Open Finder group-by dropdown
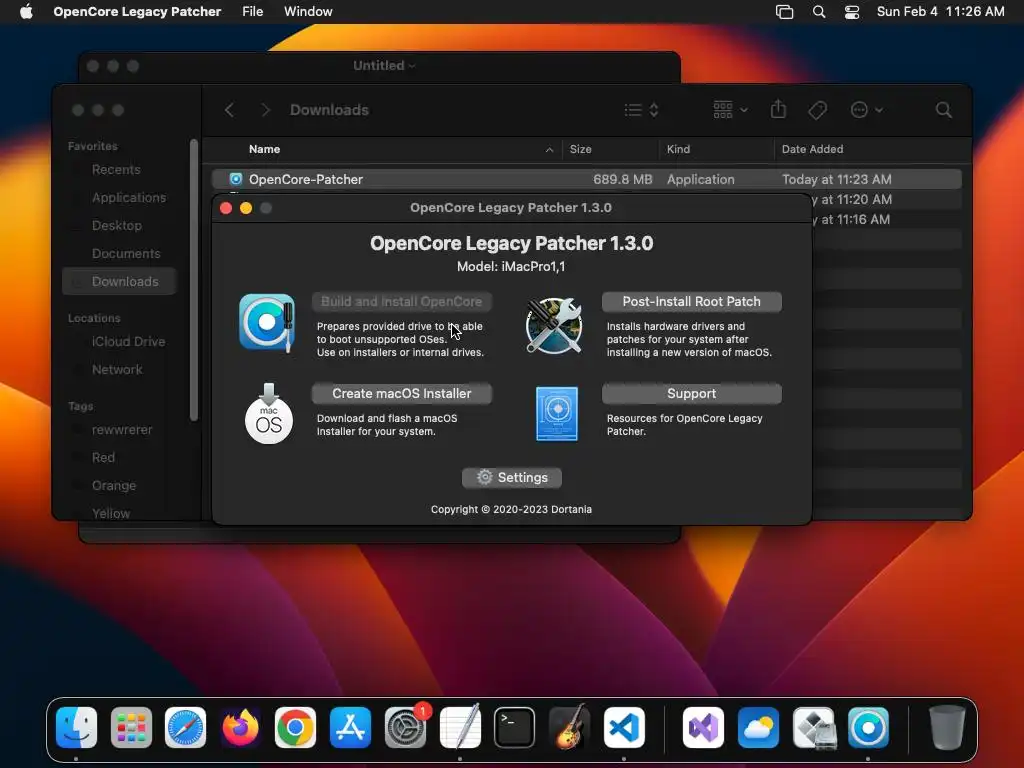The image size is (1024, 768). (x=730, y=110)
